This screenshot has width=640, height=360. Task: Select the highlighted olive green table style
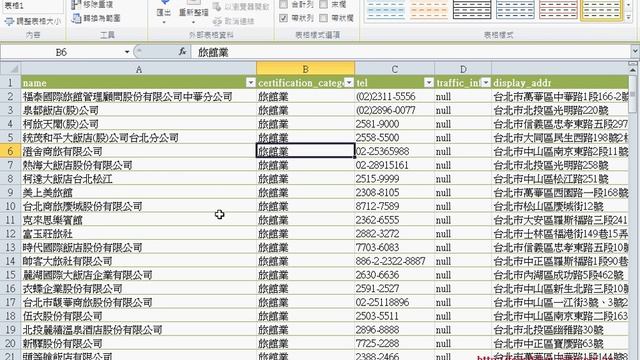601,10
